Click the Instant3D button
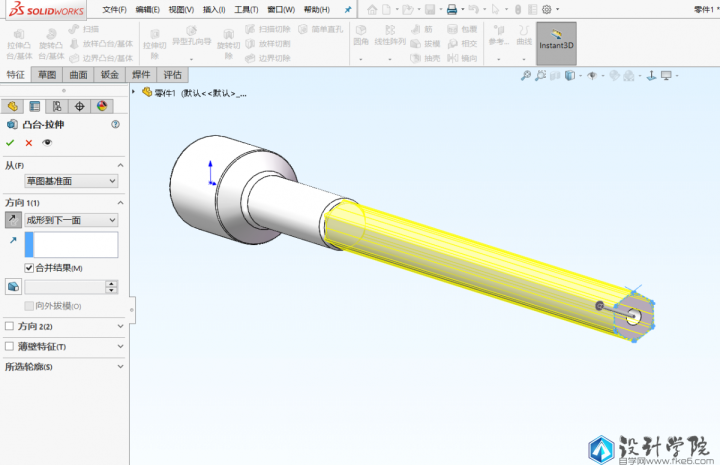 click(556, 44)
